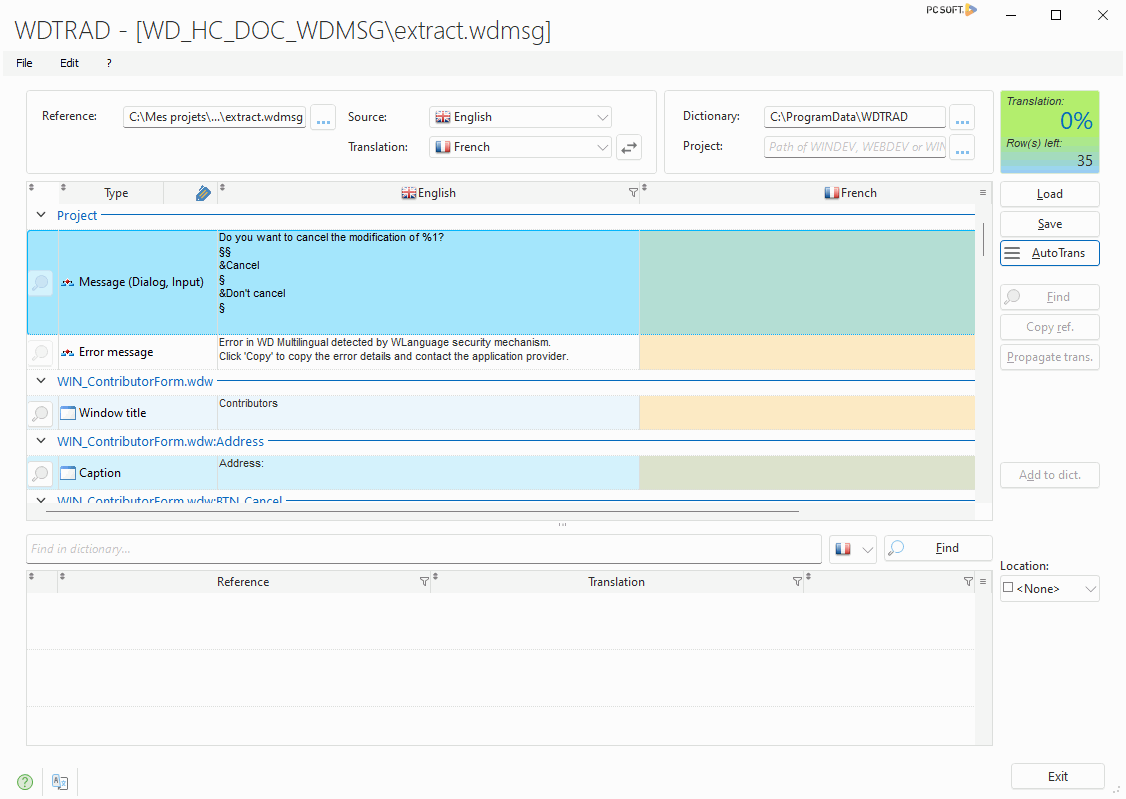Click the AutoTrans hamburger menu icon
Screen dimensions: 1126x799
1013,253
